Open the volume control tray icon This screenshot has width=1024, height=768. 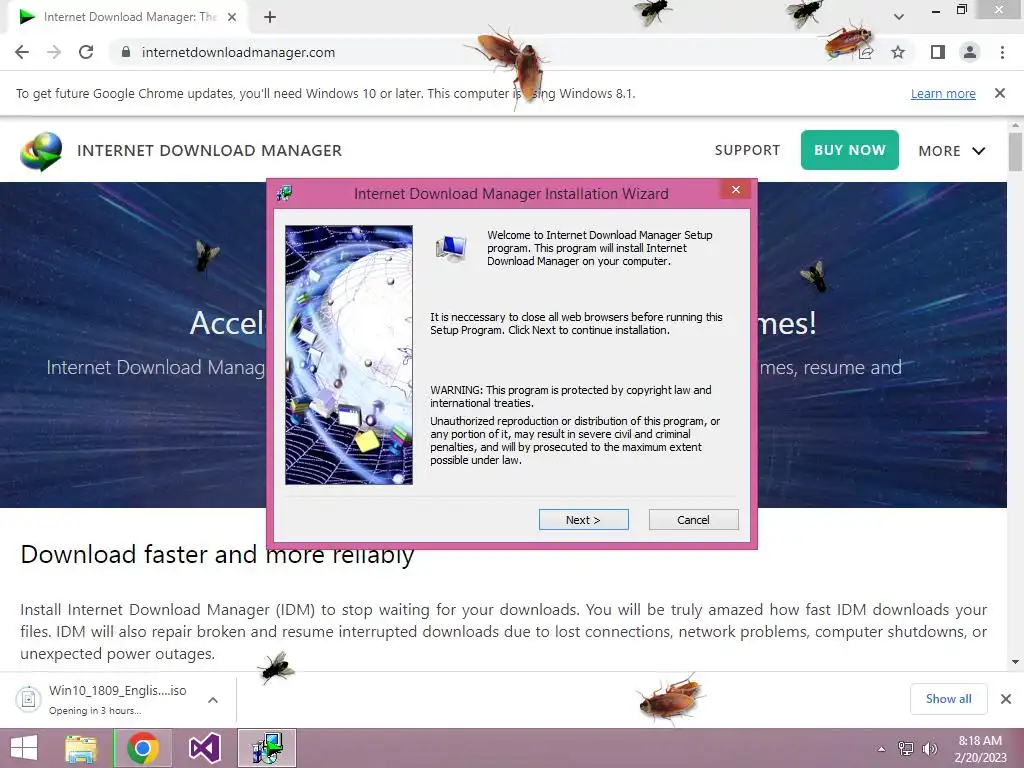click(930, 749)
